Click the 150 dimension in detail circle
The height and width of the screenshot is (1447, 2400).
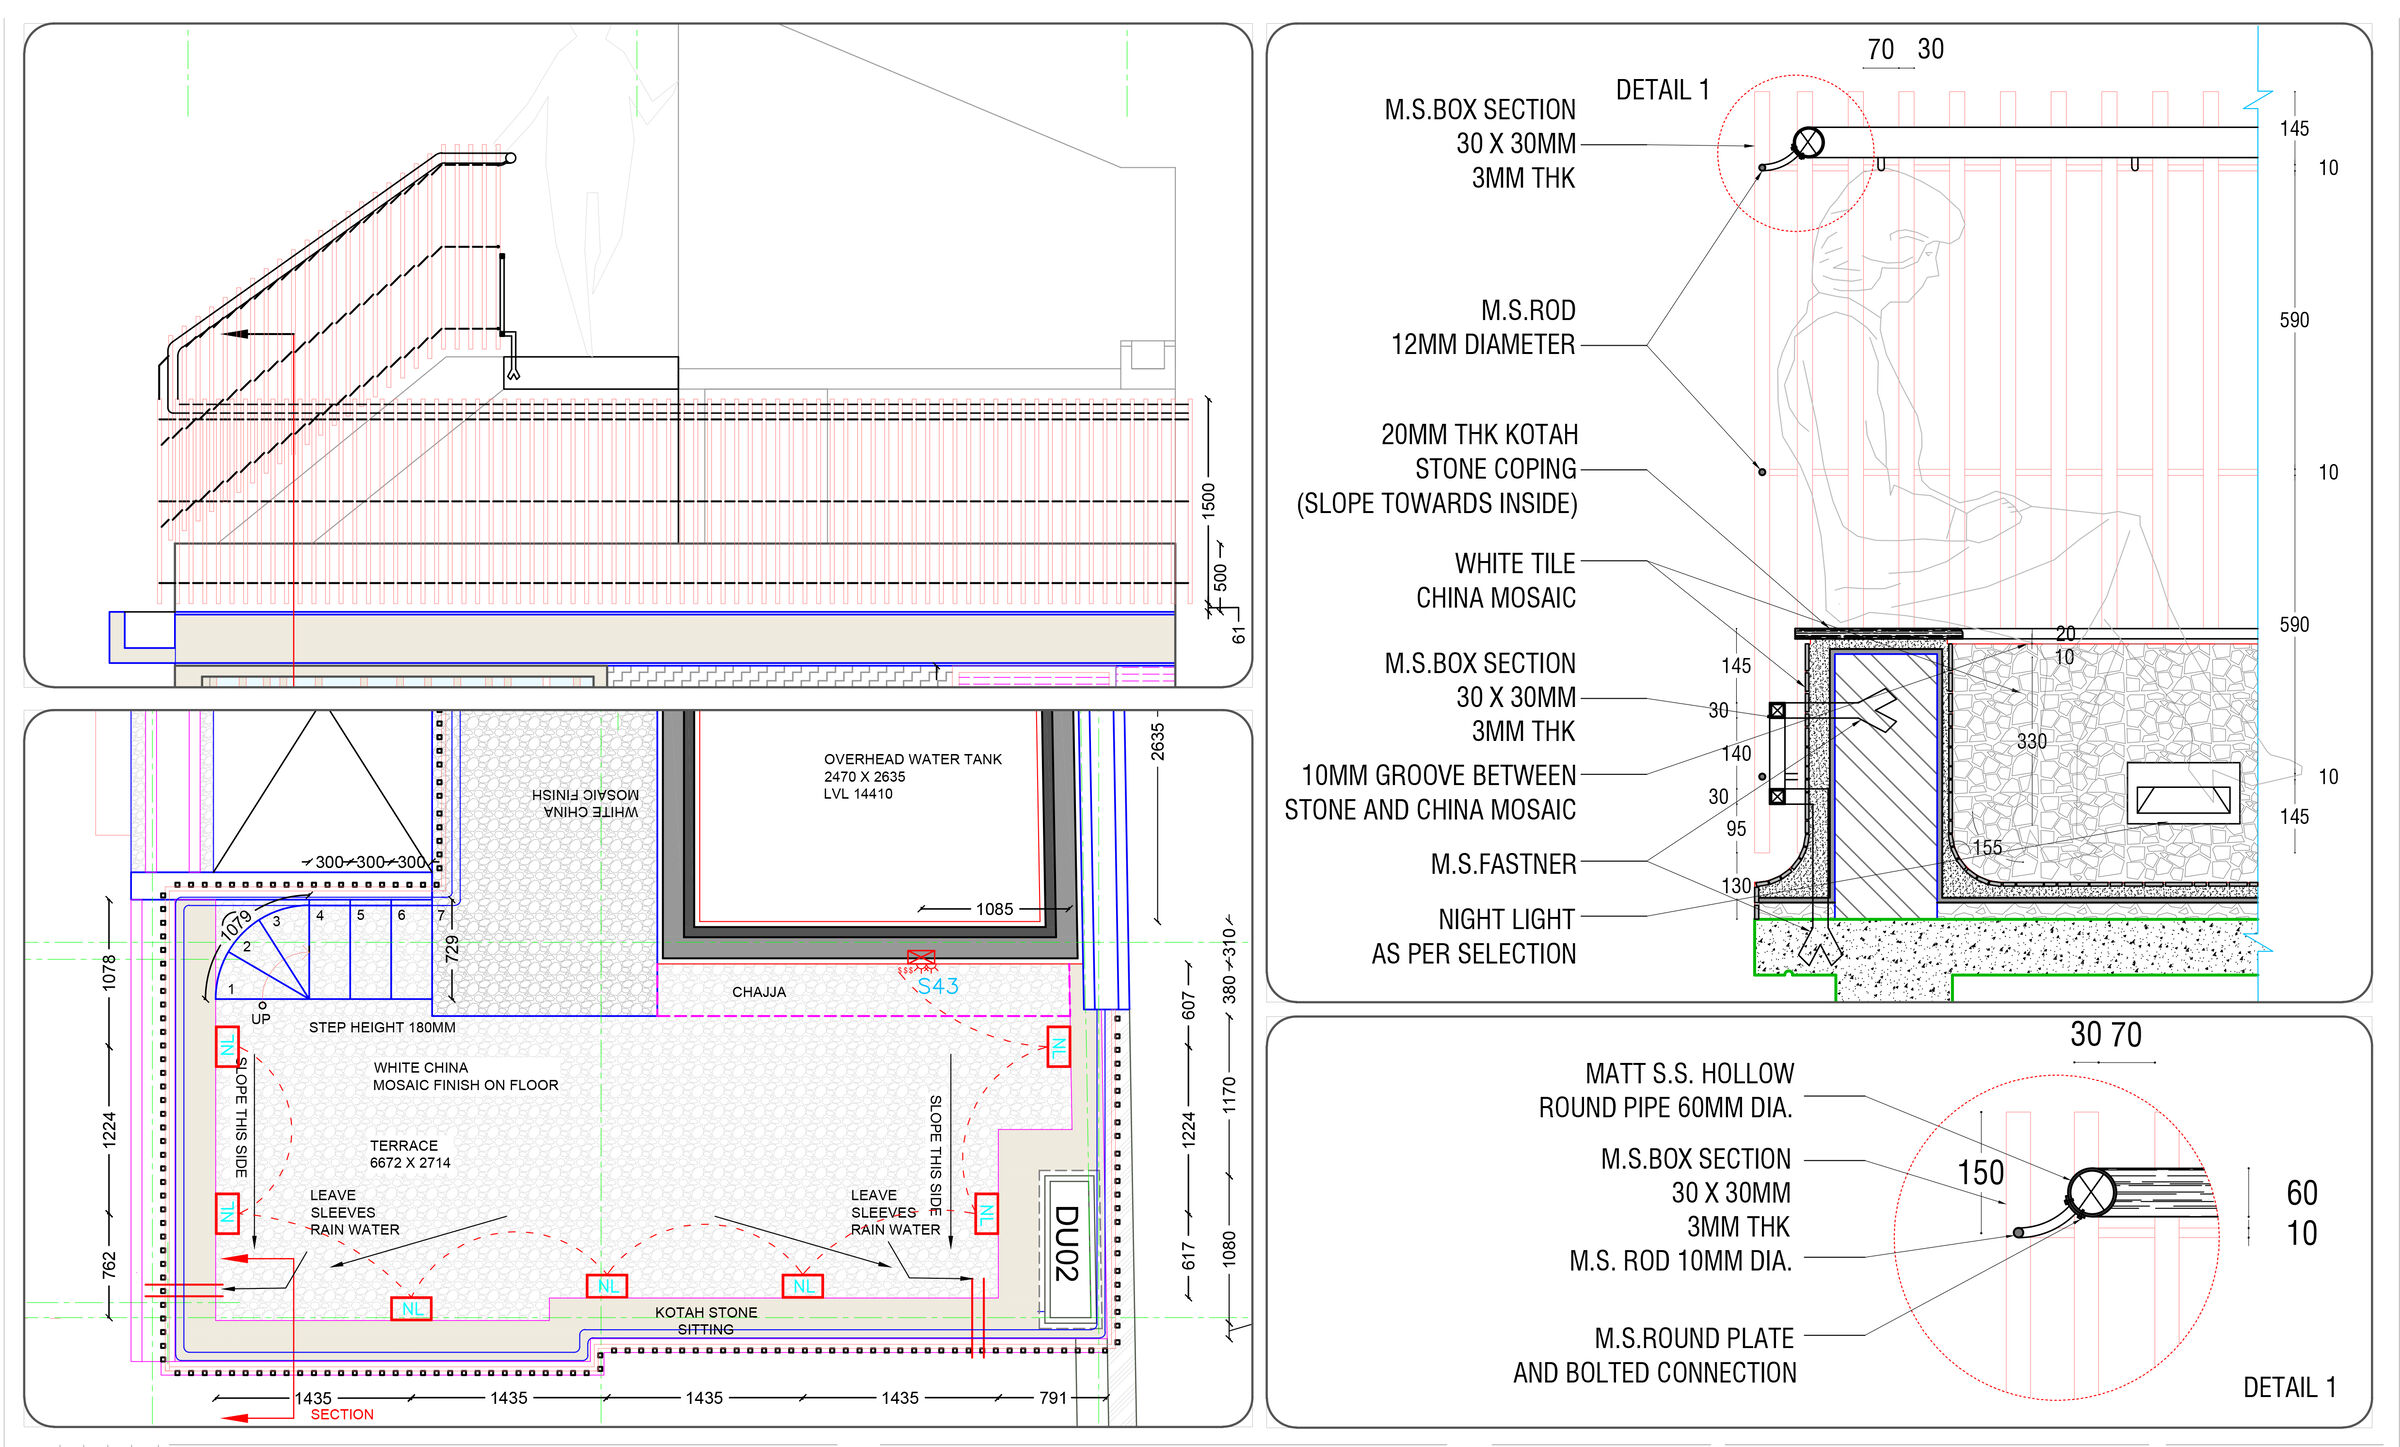(1981, 1172)
